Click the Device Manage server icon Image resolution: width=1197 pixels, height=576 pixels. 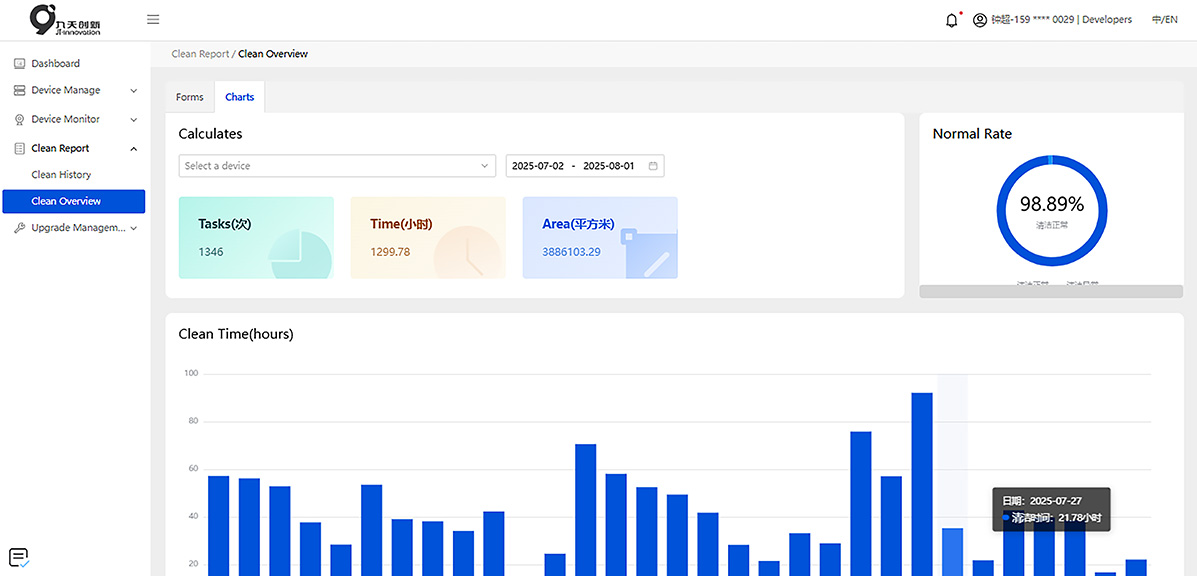(x=20, y=90)
